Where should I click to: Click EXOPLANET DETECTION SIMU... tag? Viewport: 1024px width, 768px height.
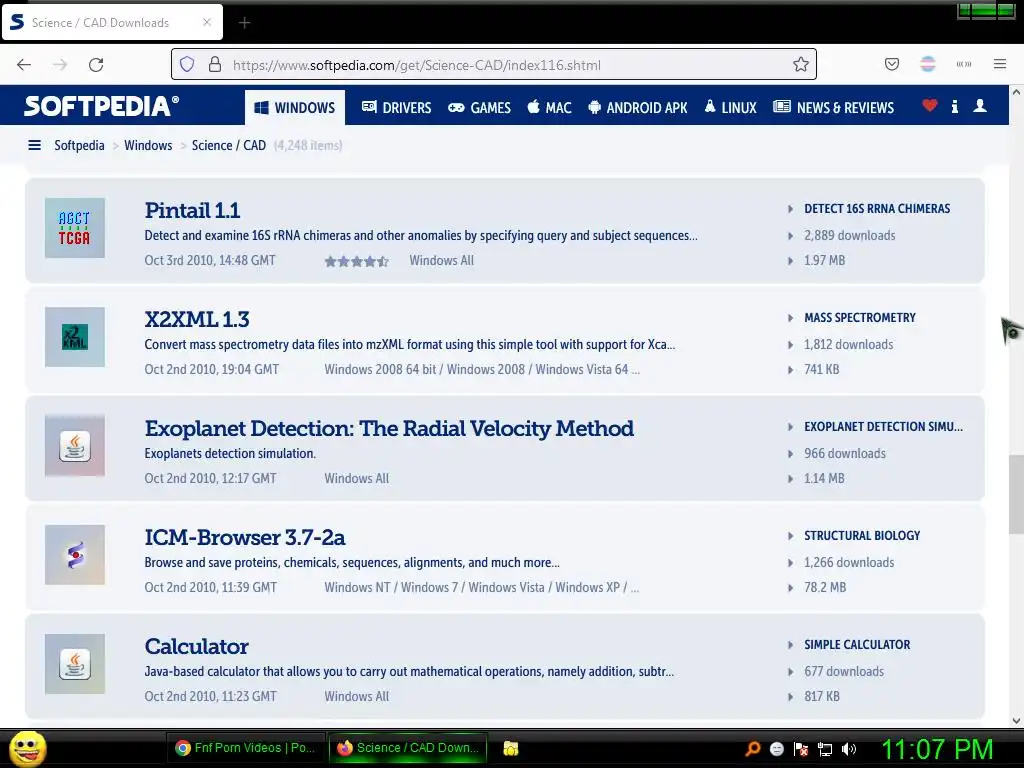pos(884,427)
